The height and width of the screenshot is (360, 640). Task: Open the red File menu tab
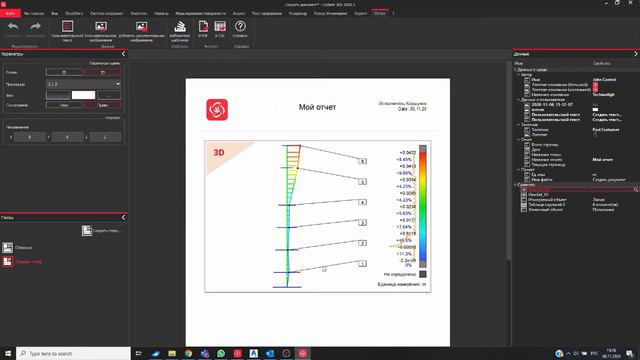[10, 13]
